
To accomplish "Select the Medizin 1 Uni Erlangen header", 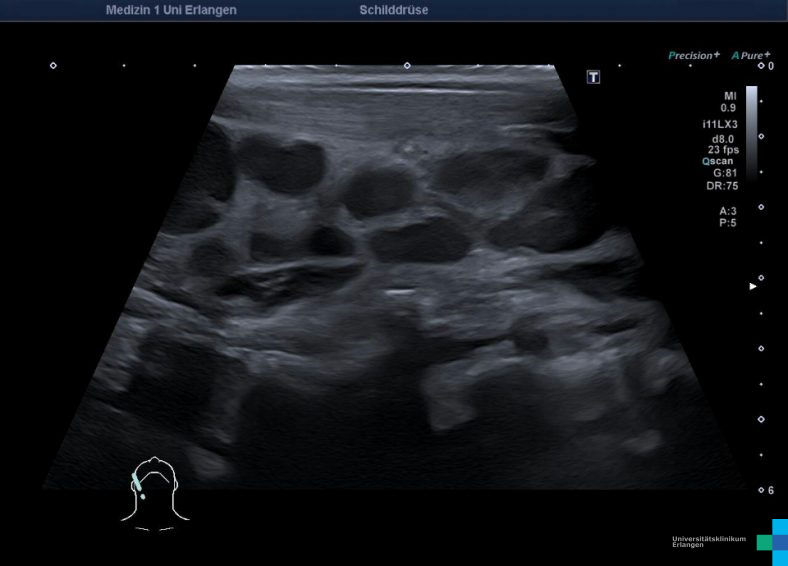I will pyautogui.click(x=171, y=10).
